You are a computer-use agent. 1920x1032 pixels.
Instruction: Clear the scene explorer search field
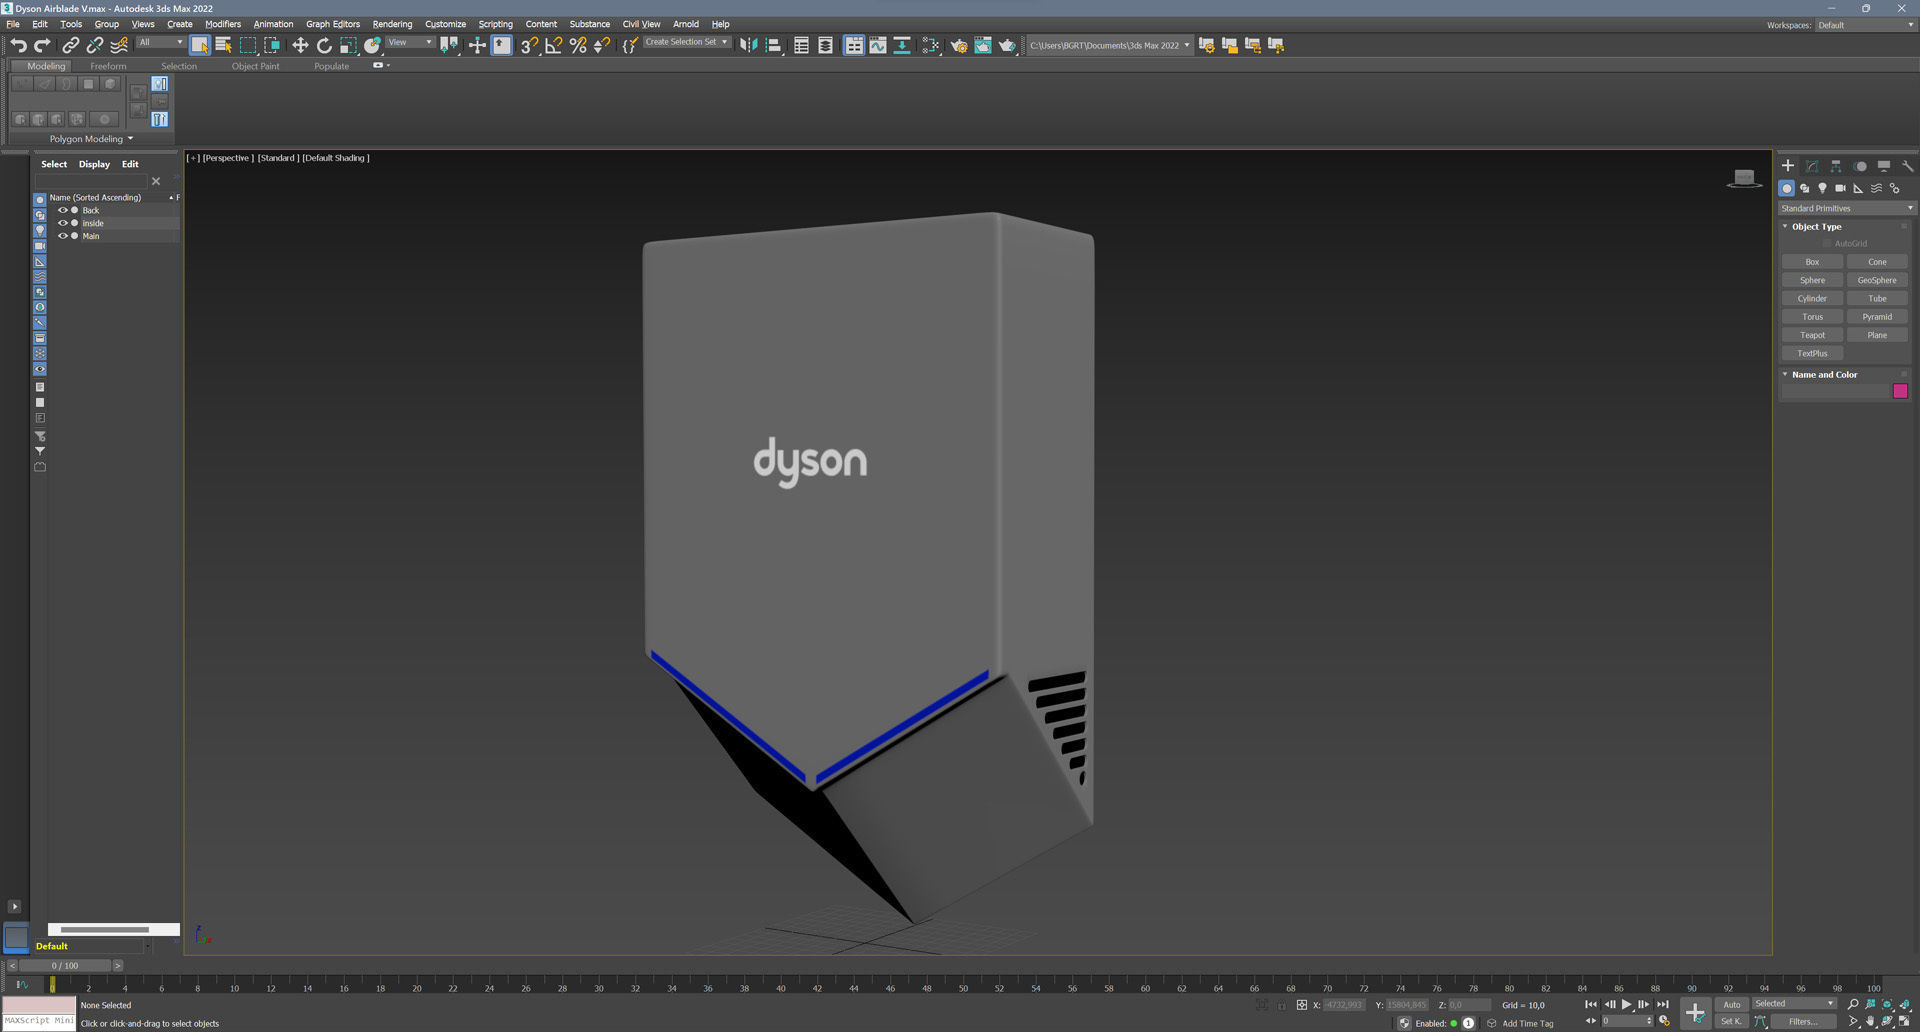(x=156, y=181)
